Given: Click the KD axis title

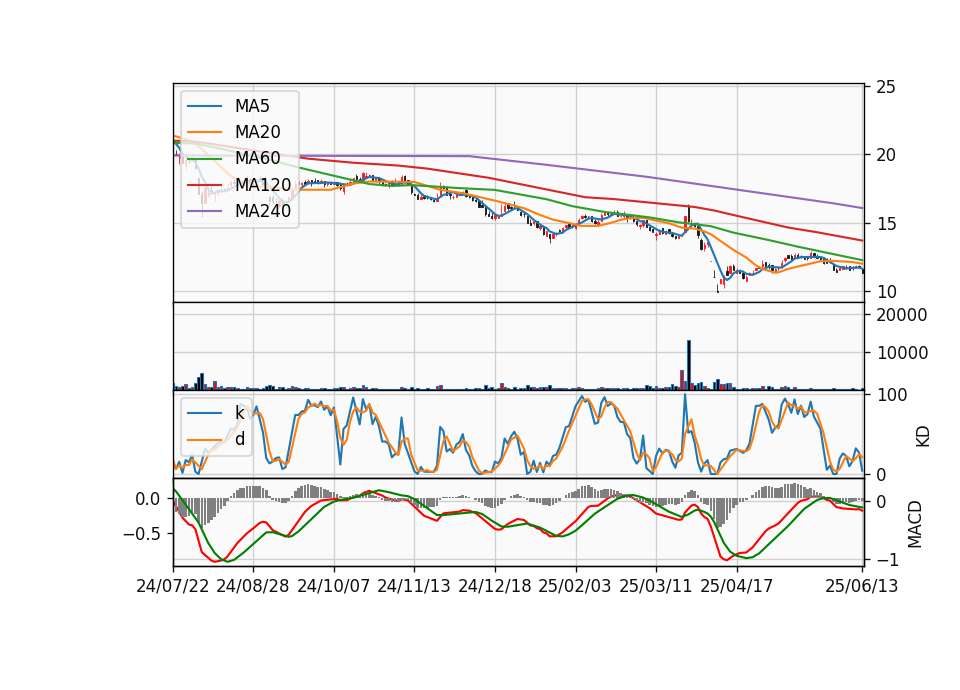Looking at the screenshot, I should (x=923, y=437).
